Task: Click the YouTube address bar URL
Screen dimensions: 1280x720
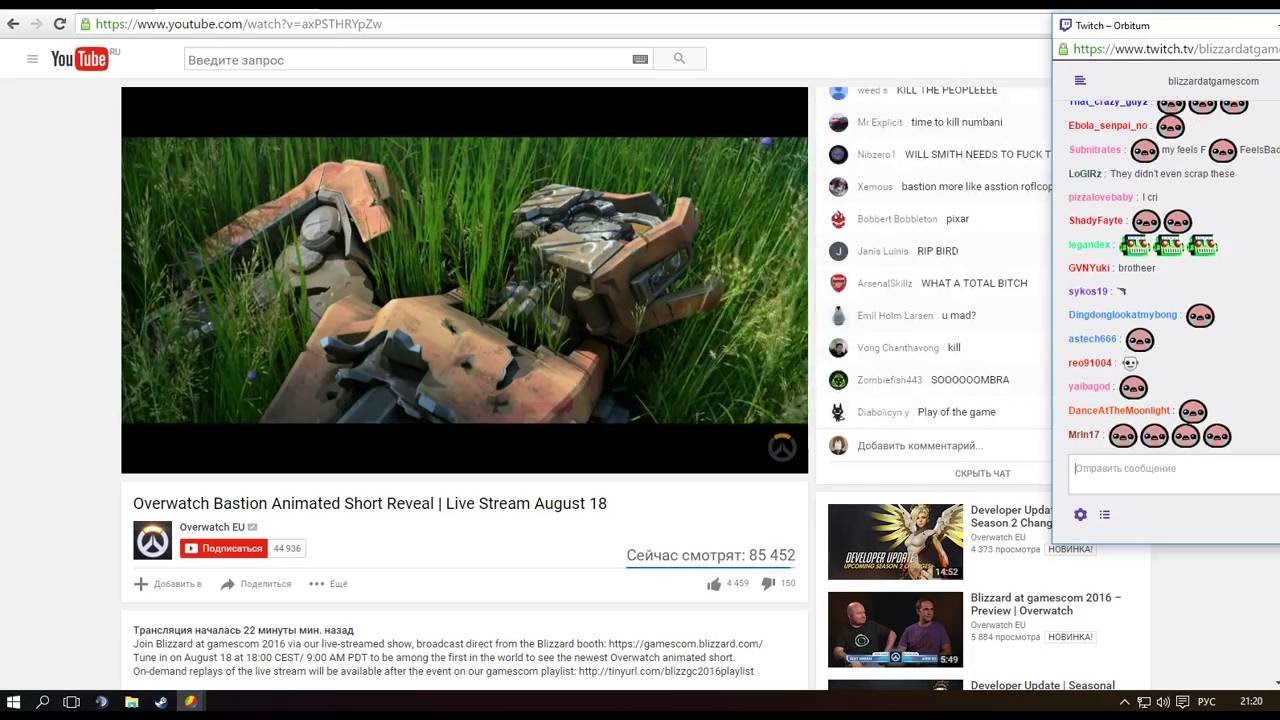Action: tap(238, 24)
